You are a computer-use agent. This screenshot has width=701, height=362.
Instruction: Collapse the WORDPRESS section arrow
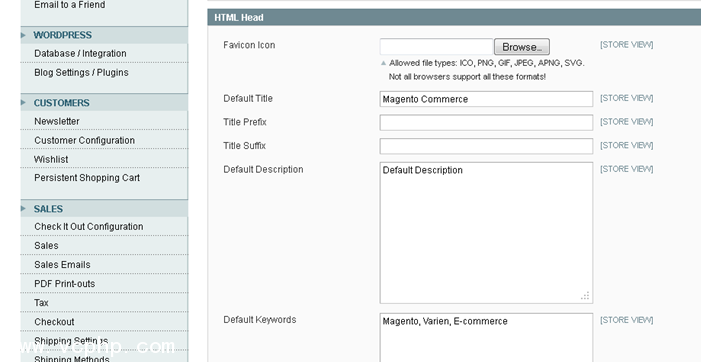click(23, 35)
